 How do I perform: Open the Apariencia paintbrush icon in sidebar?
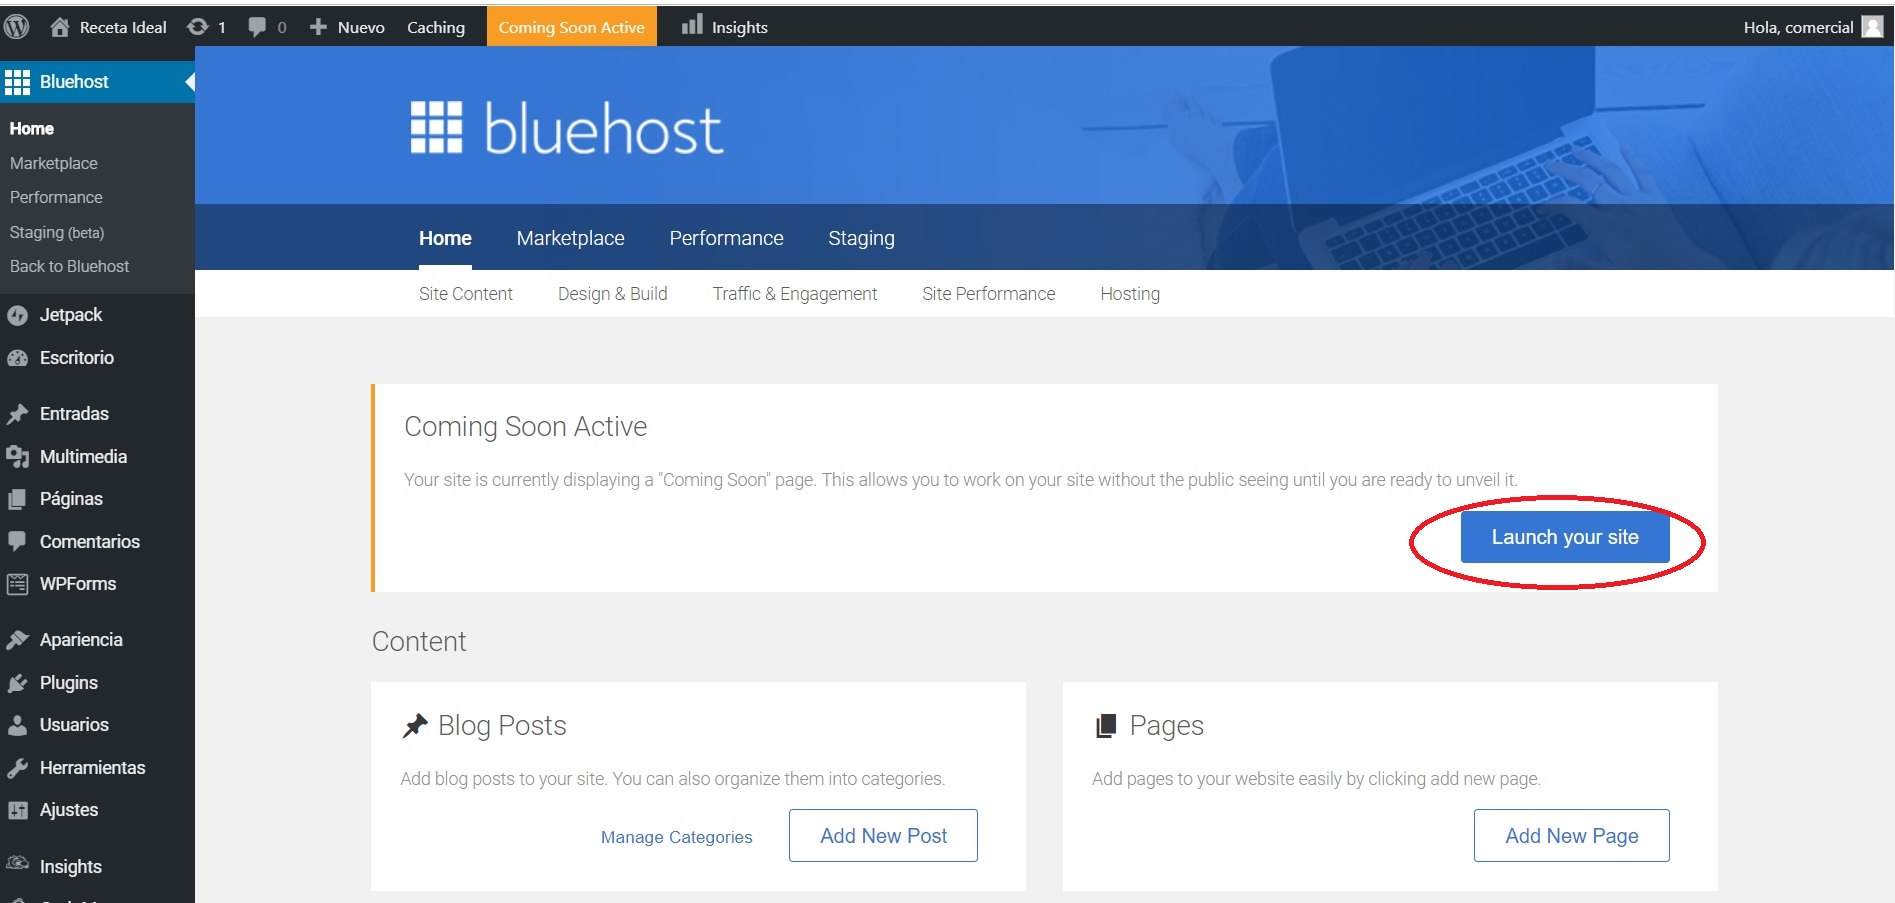coord(17,640)
